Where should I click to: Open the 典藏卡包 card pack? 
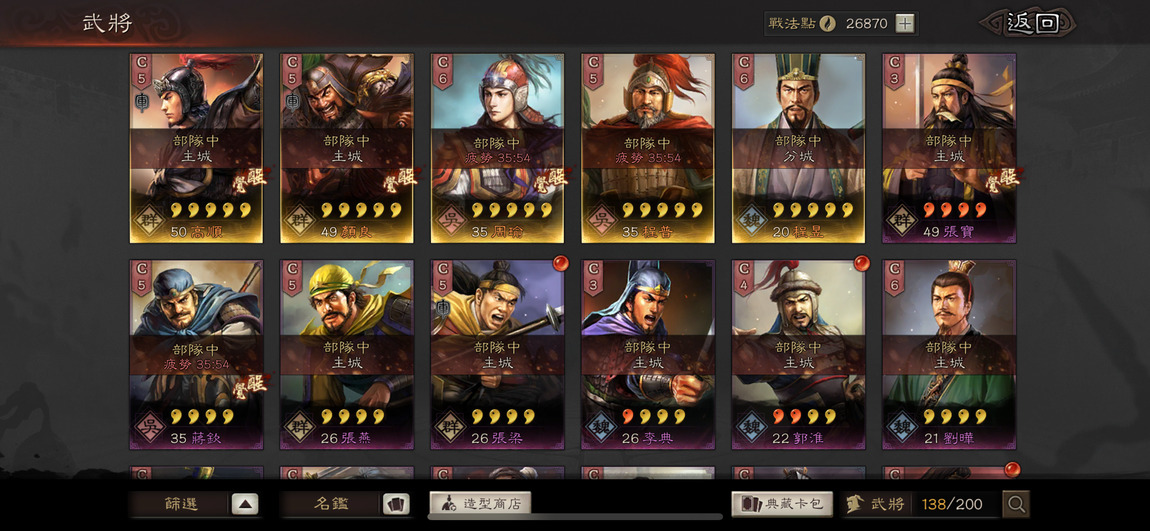782,504
